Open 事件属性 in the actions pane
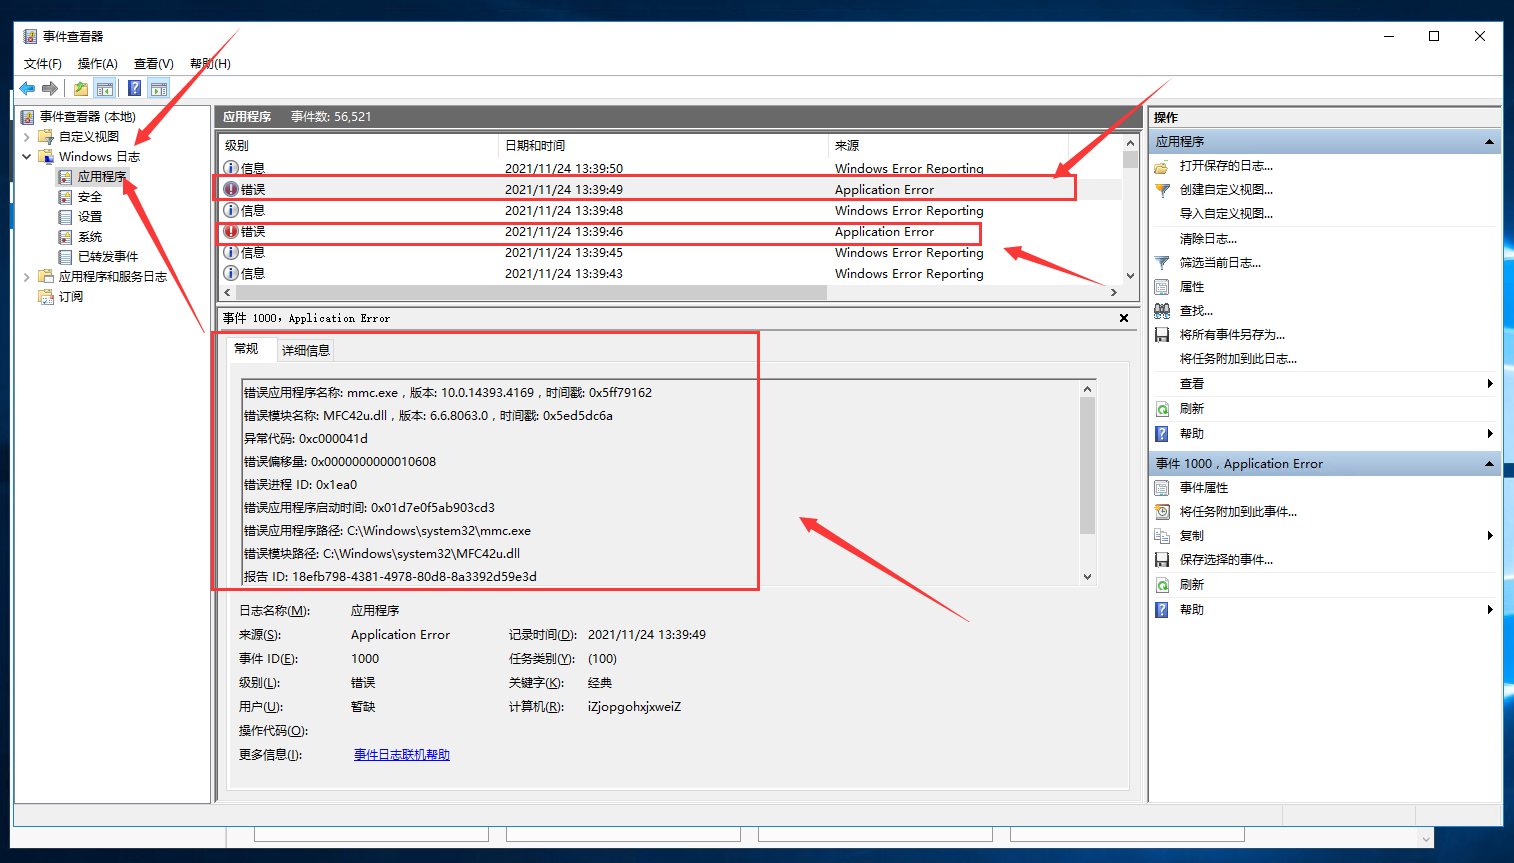The image size is (1514, 863). (x=1203, y=488)
